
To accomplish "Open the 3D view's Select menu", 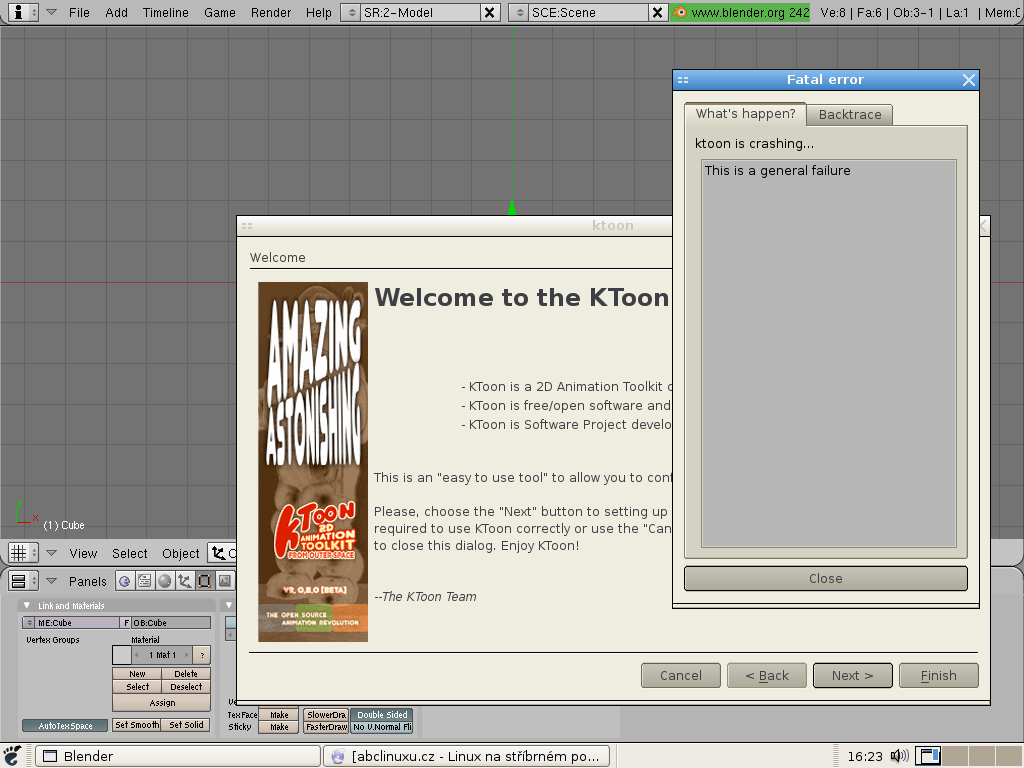I will [129, 554].
